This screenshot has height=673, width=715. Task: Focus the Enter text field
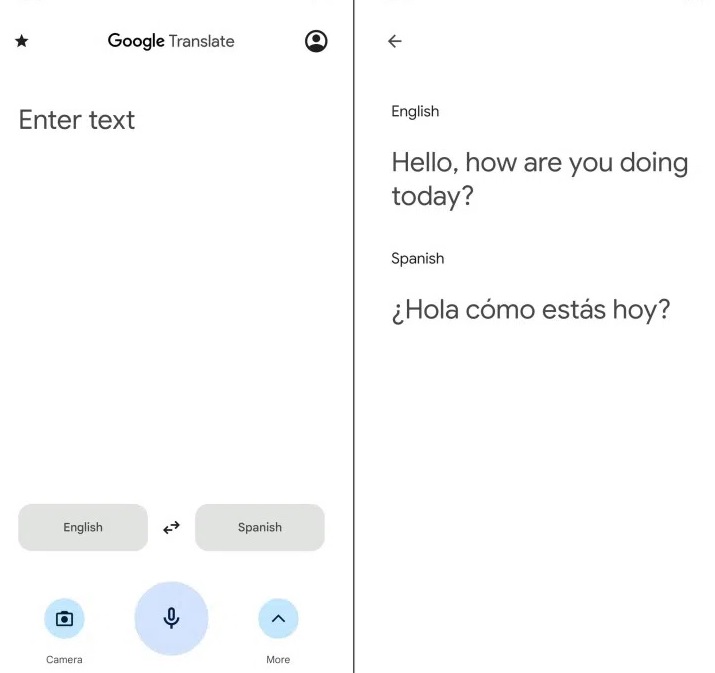[77, 120]
